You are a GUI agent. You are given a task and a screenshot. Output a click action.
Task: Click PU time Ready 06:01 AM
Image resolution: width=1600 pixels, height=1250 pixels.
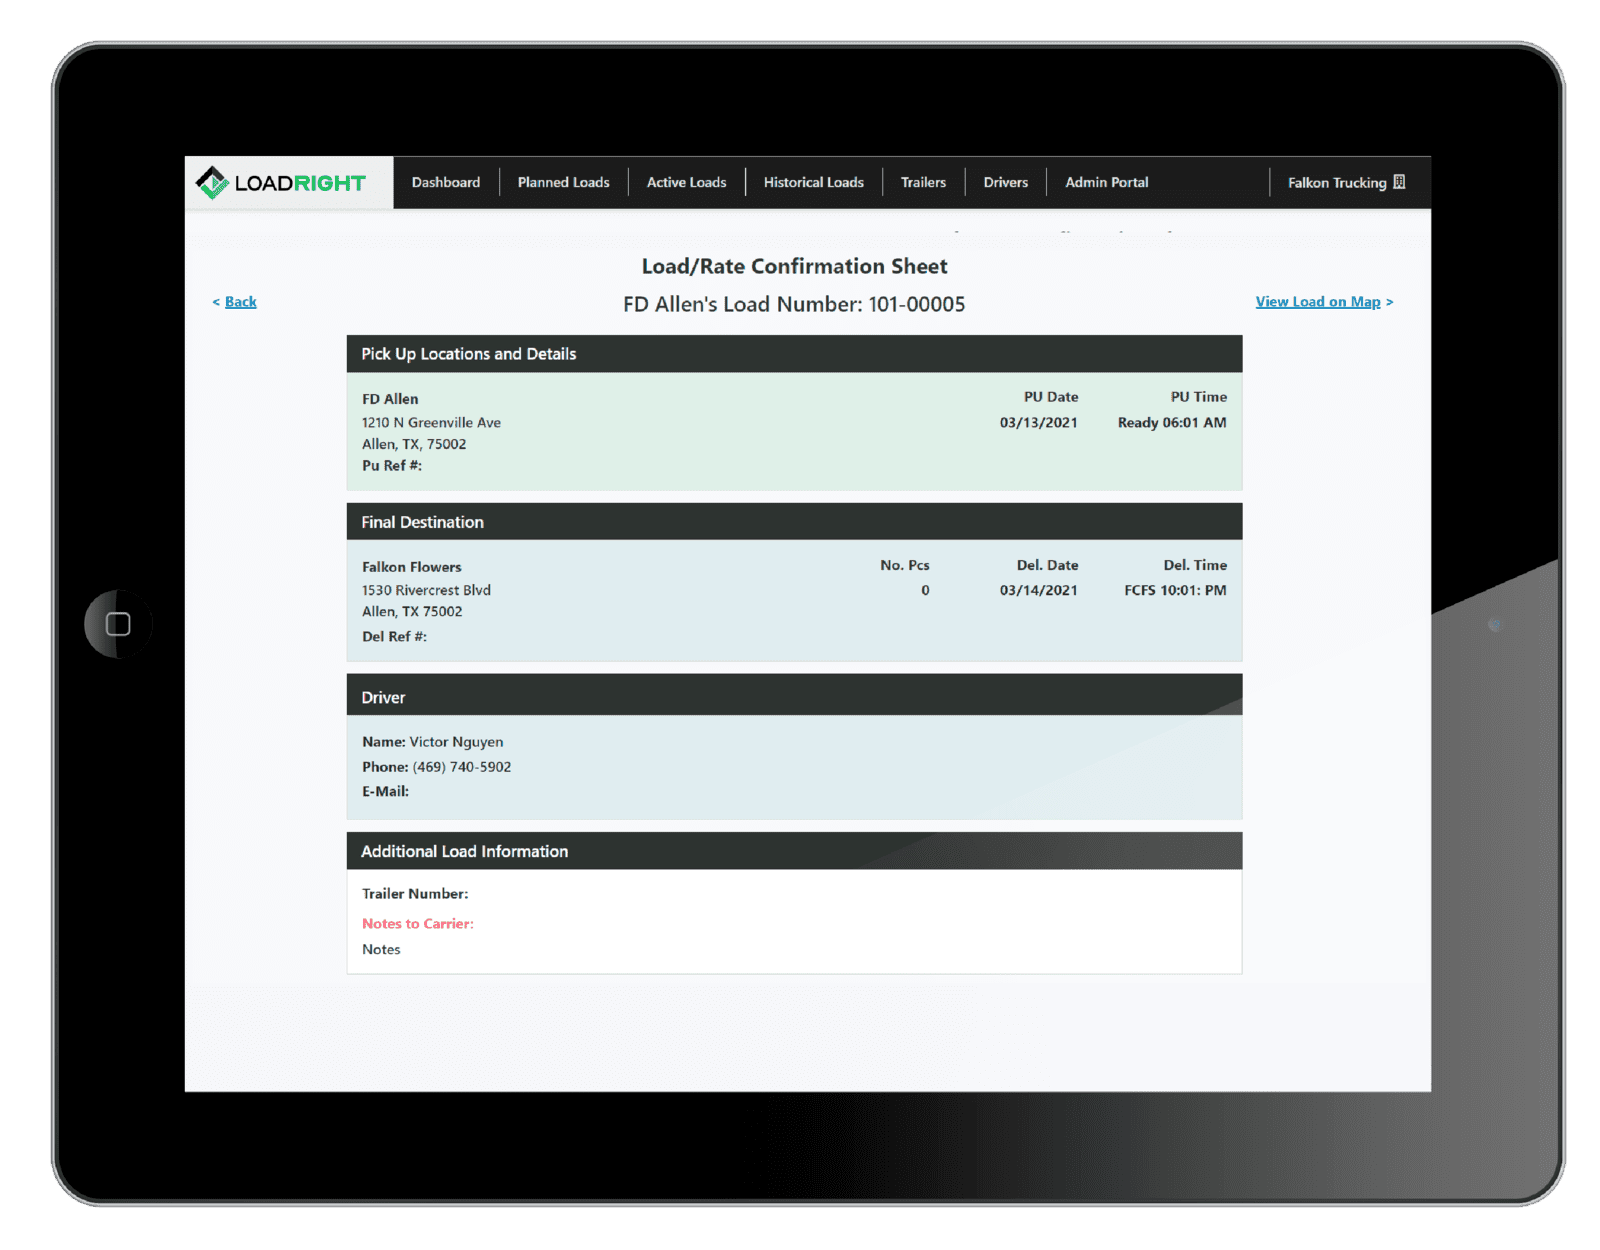(x=1172, y=423)
